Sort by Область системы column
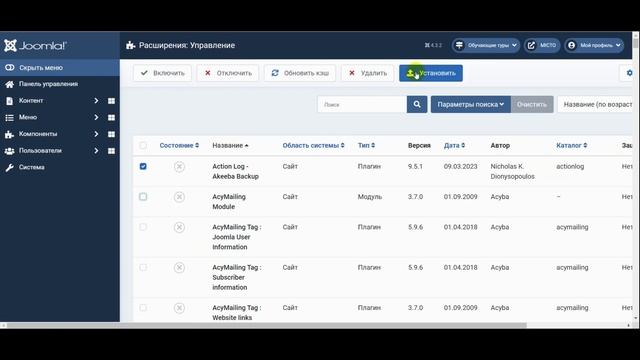The width and height of the screenshot is (640, 360). (313, 145)
